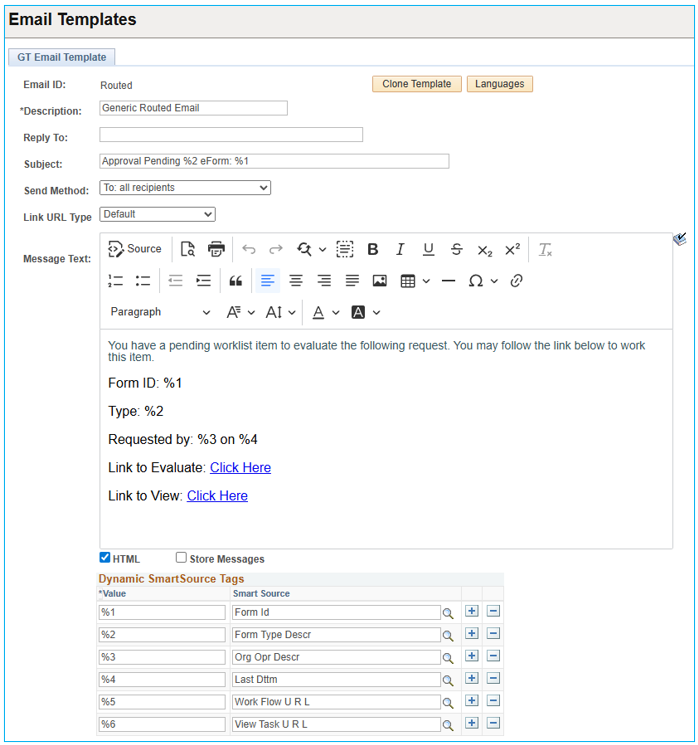The height and width of the screenshot is (745, 698).
Task: Open special characters dropdown arrow
Action: [494, 281]
